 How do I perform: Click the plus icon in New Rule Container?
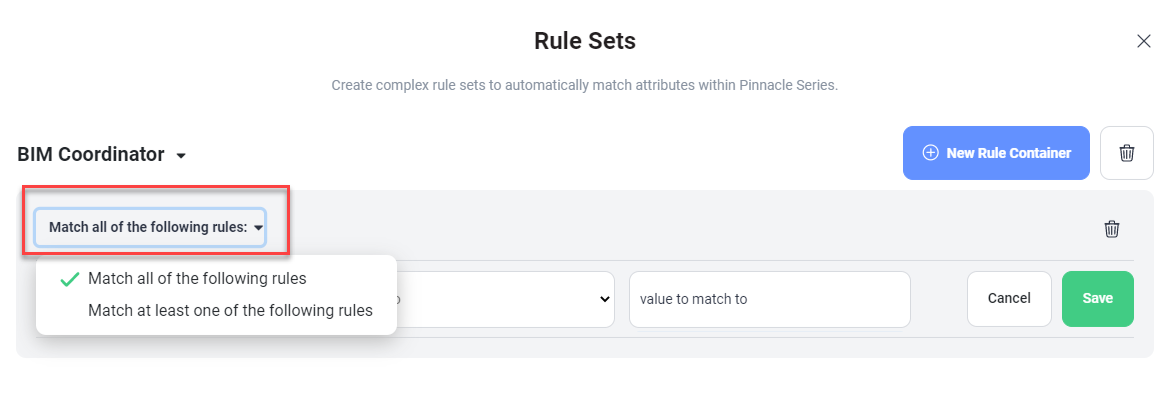930,153
